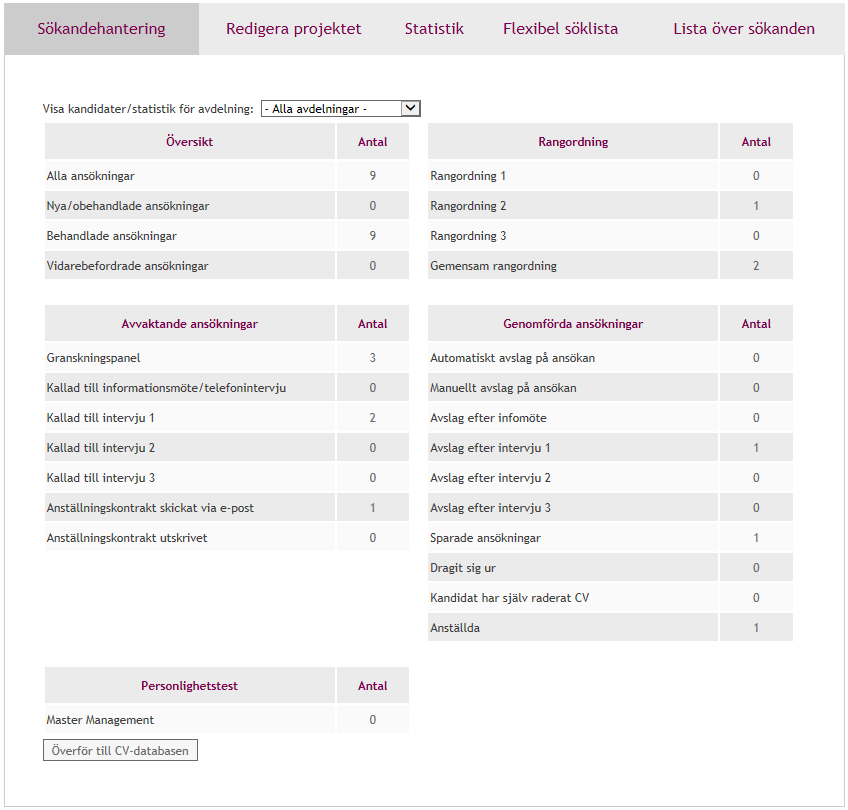Click the Avvaktande ansökningar header
This screenshot has width=848, height=810.
click(x=189, y=324)
